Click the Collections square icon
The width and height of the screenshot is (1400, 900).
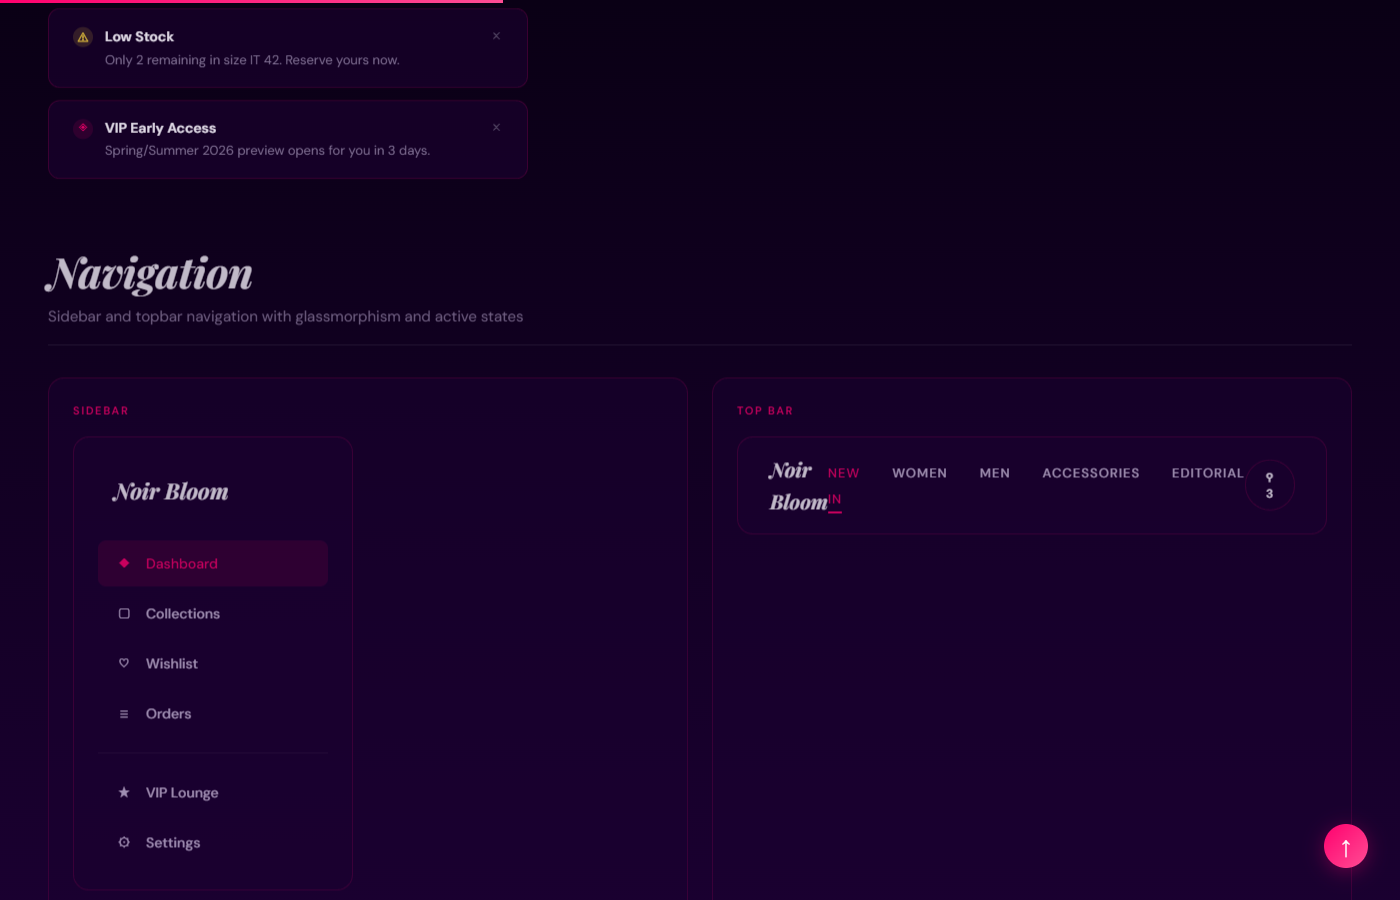pyautogui.click(x=124, y=613)
